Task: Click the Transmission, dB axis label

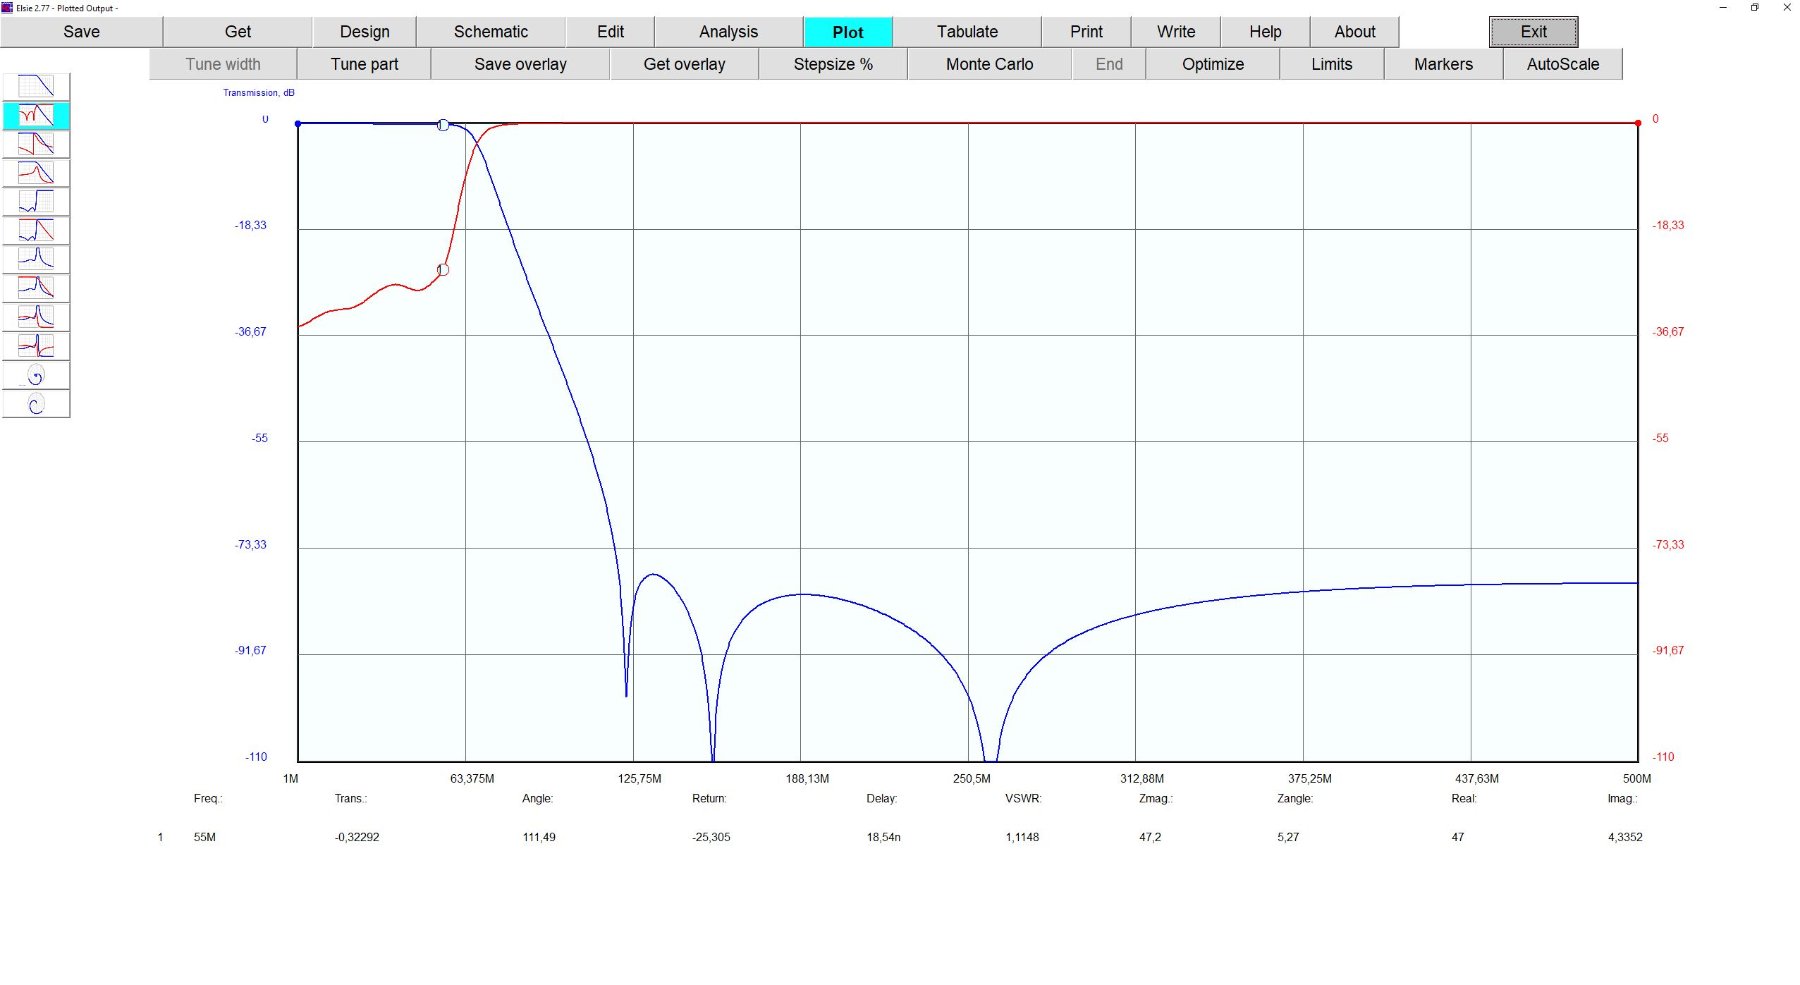Action: pyautogui.click(x=259, y=93)
